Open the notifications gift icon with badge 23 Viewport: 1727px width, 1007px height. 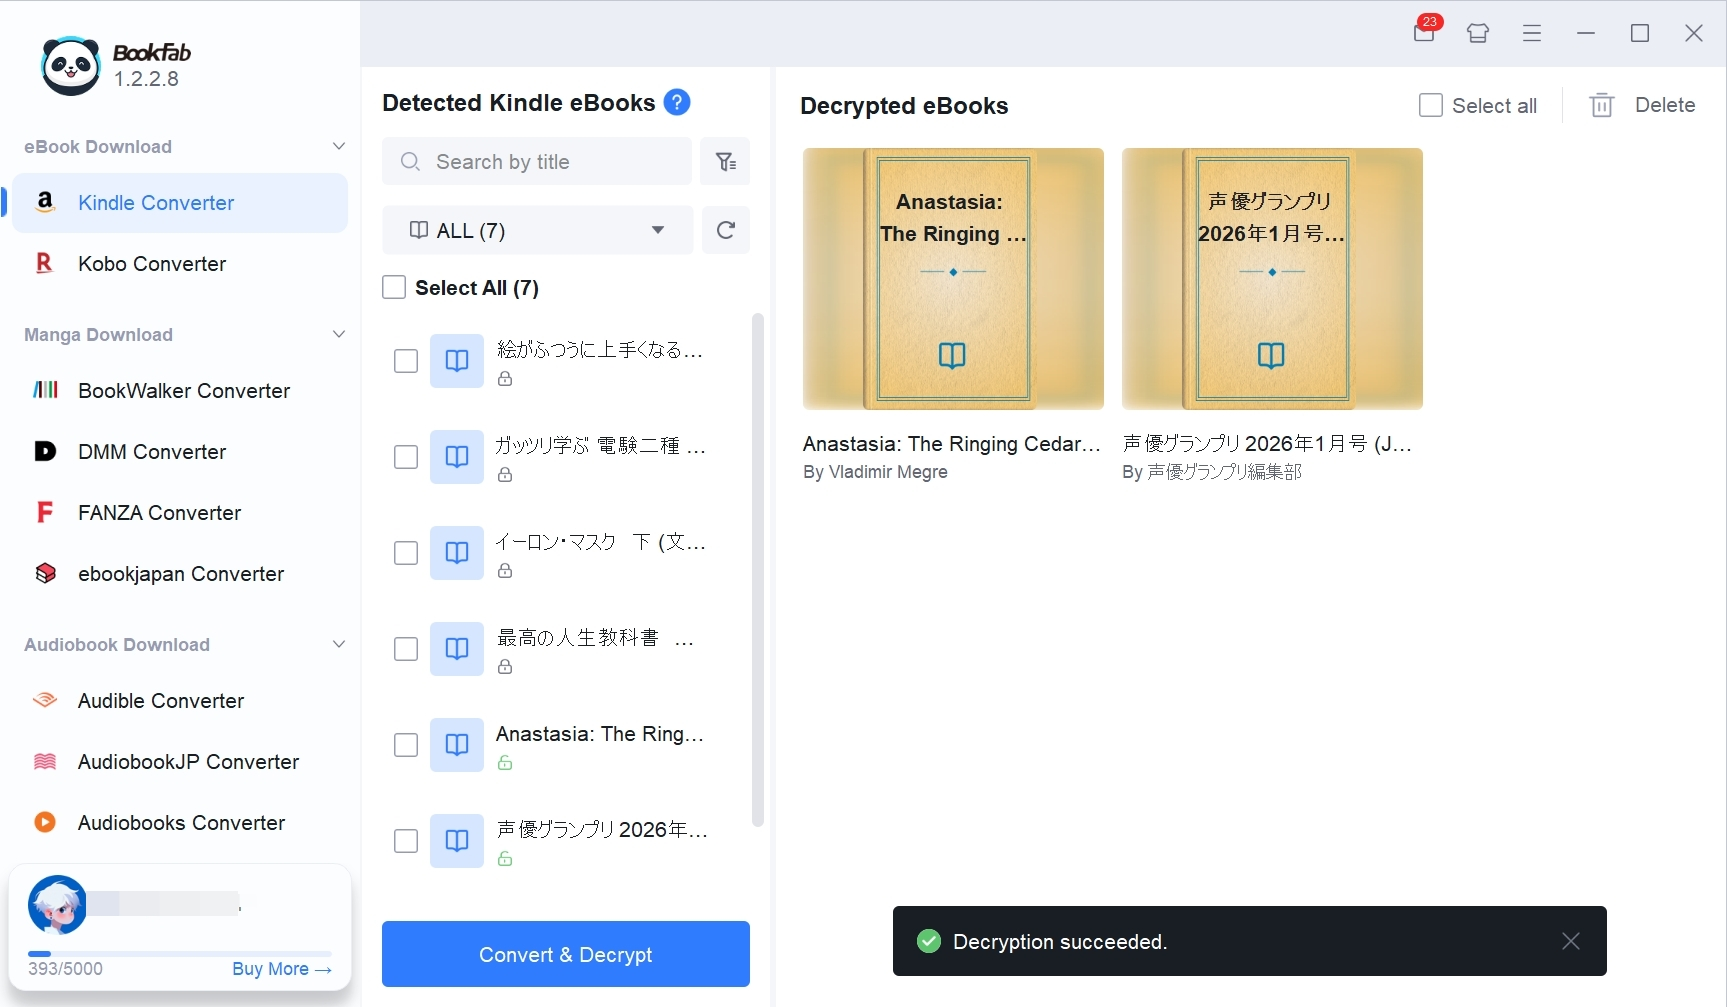click(x=1425, y=32)
